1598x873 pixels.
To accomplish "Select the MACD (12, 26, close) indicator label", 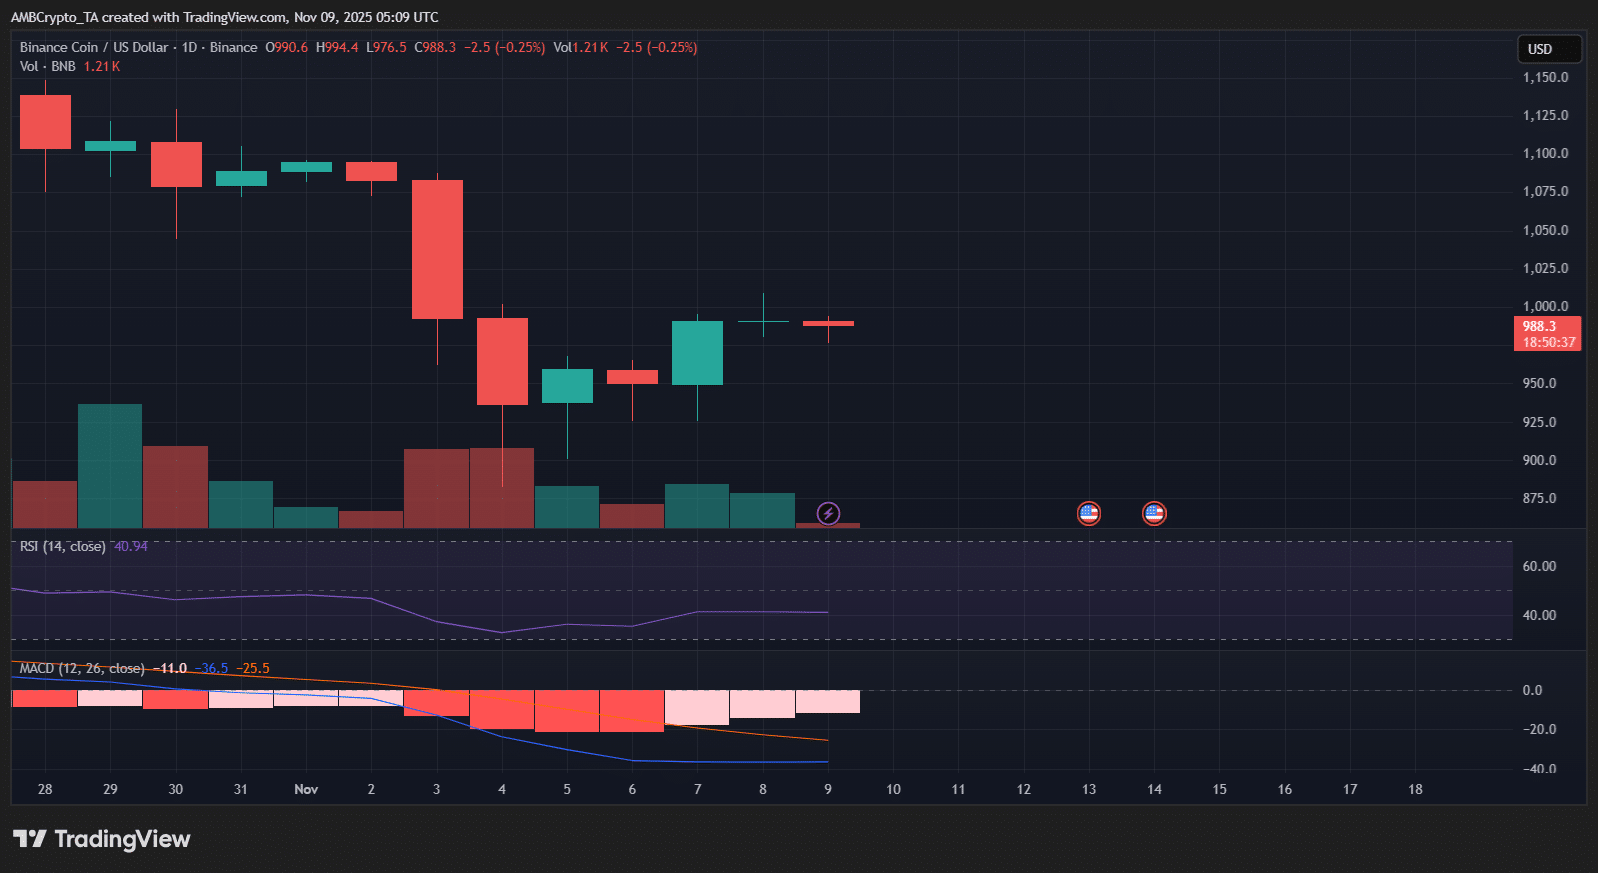I will point(82,668).
